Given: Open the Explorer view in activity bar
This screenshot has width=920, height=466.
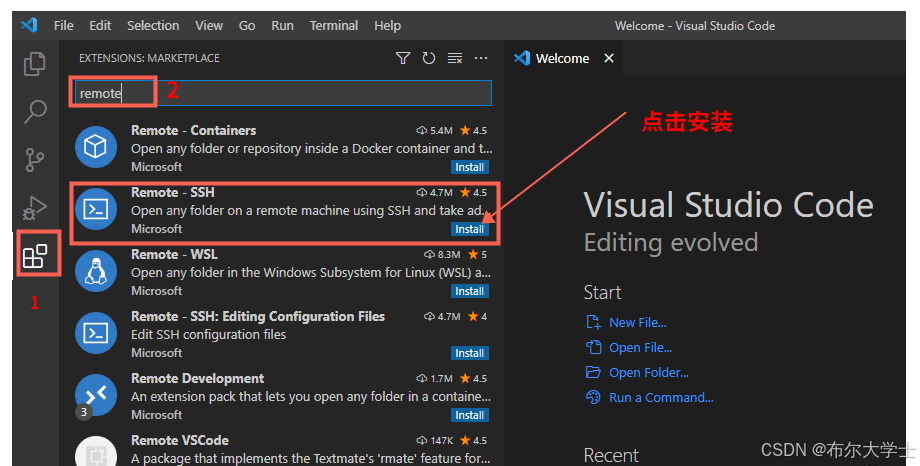Looking at the screenshot, I should coord(35,64).
